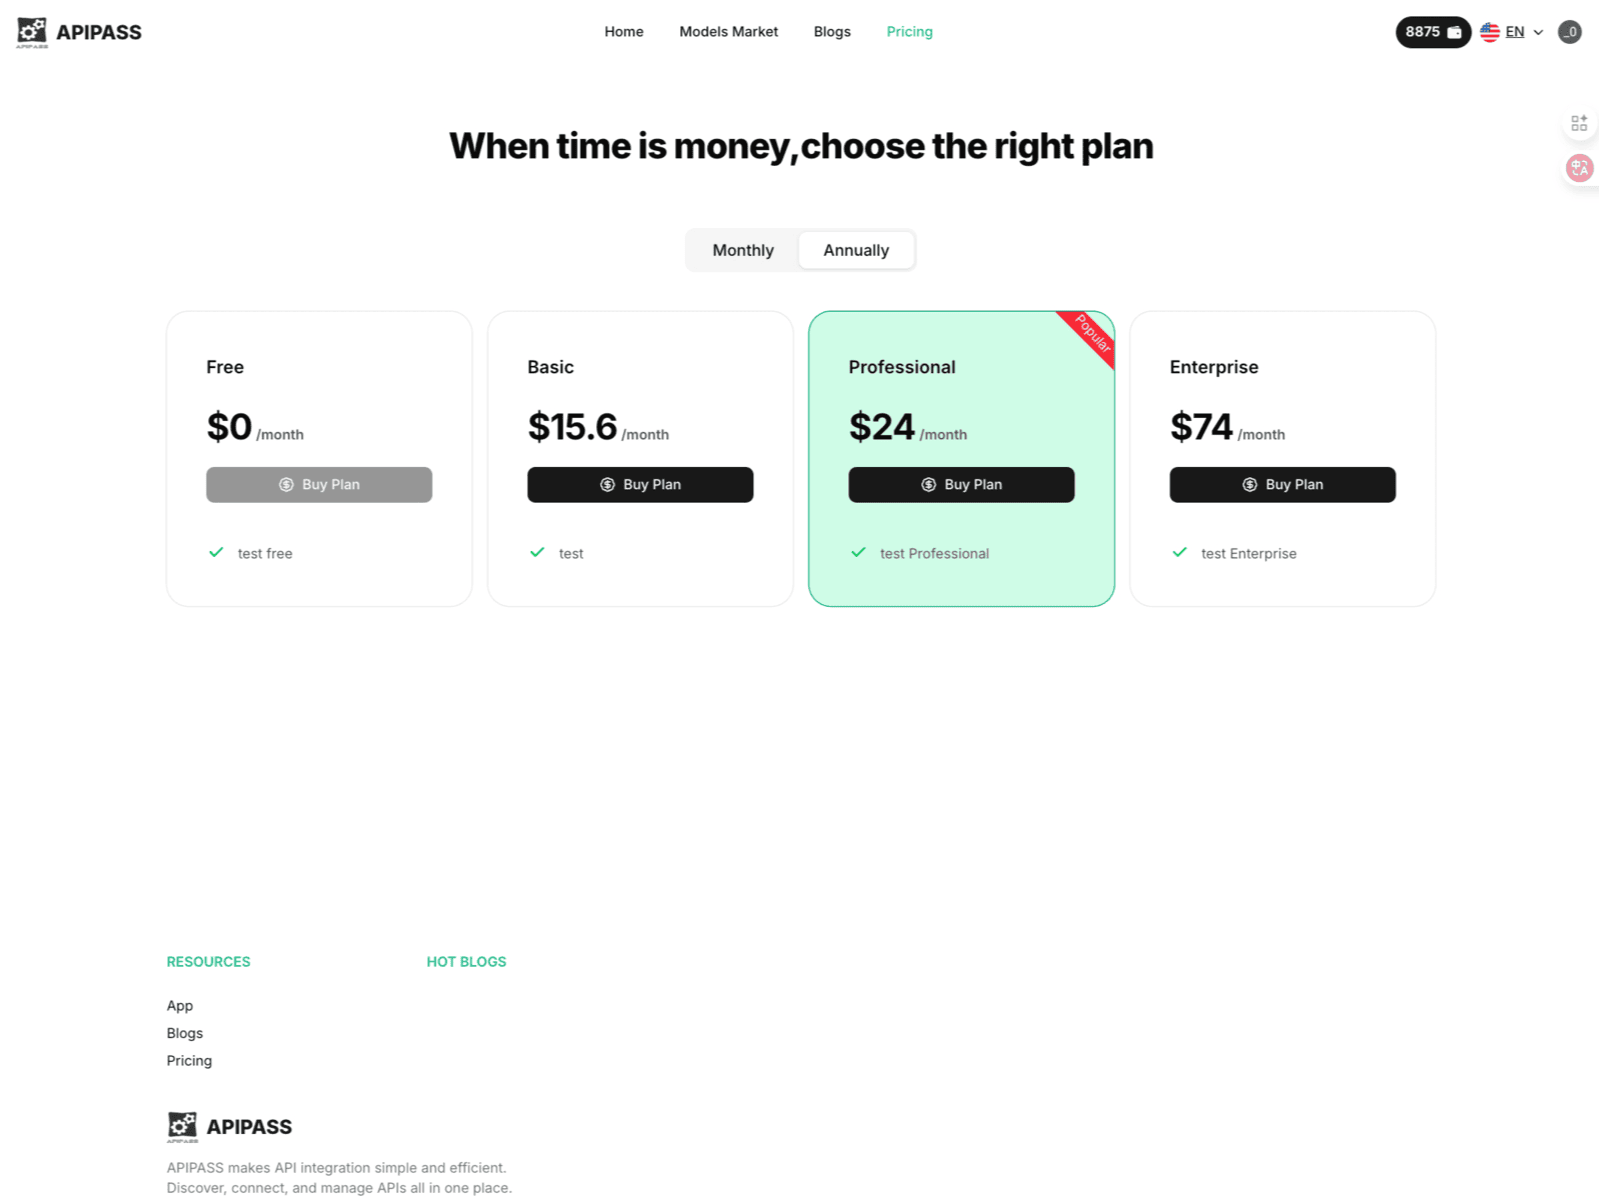Click the checkmark beside test Professional
The width and height of the screenshot is (1600, 1200).
click(x=858, y=552)
